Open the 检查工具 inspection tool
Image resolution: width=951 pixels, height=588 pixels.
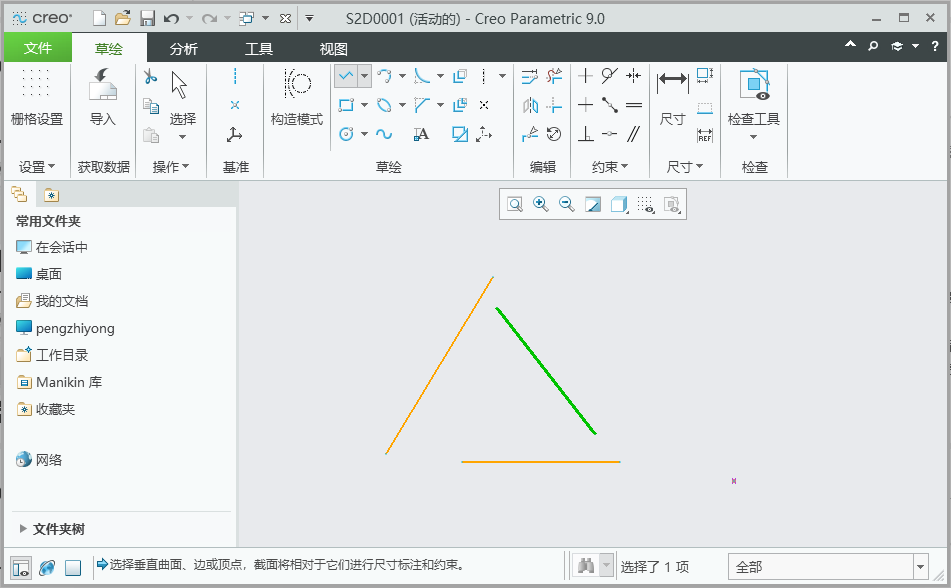coord(753,95)
